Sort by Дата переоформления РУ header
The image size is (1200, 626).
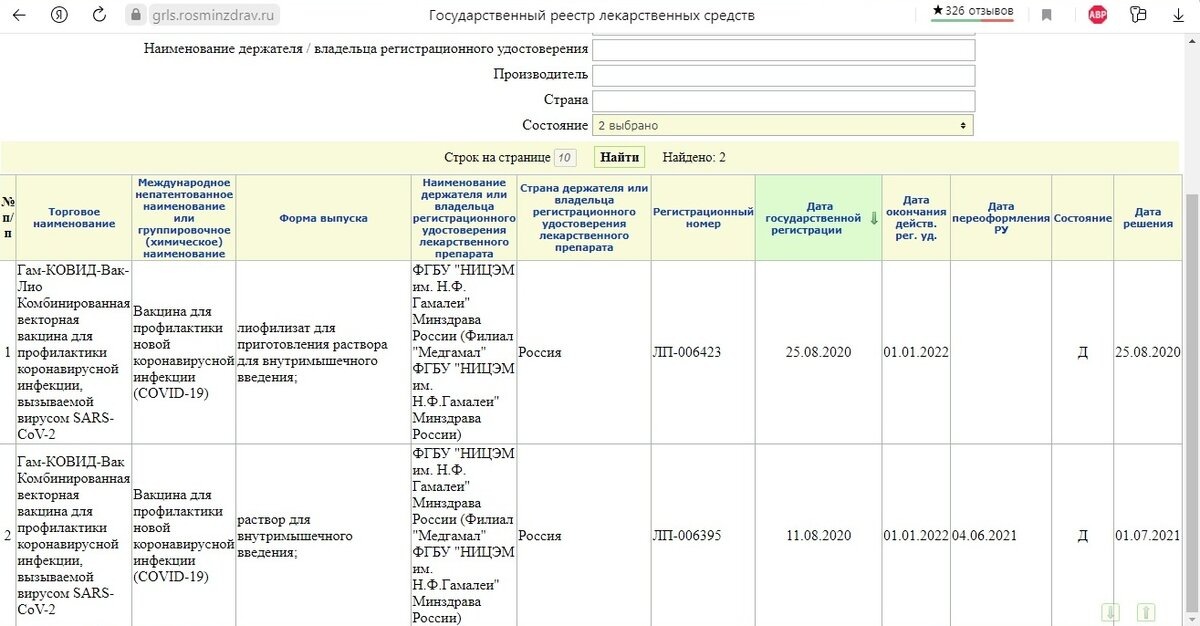coord(1000,218)
